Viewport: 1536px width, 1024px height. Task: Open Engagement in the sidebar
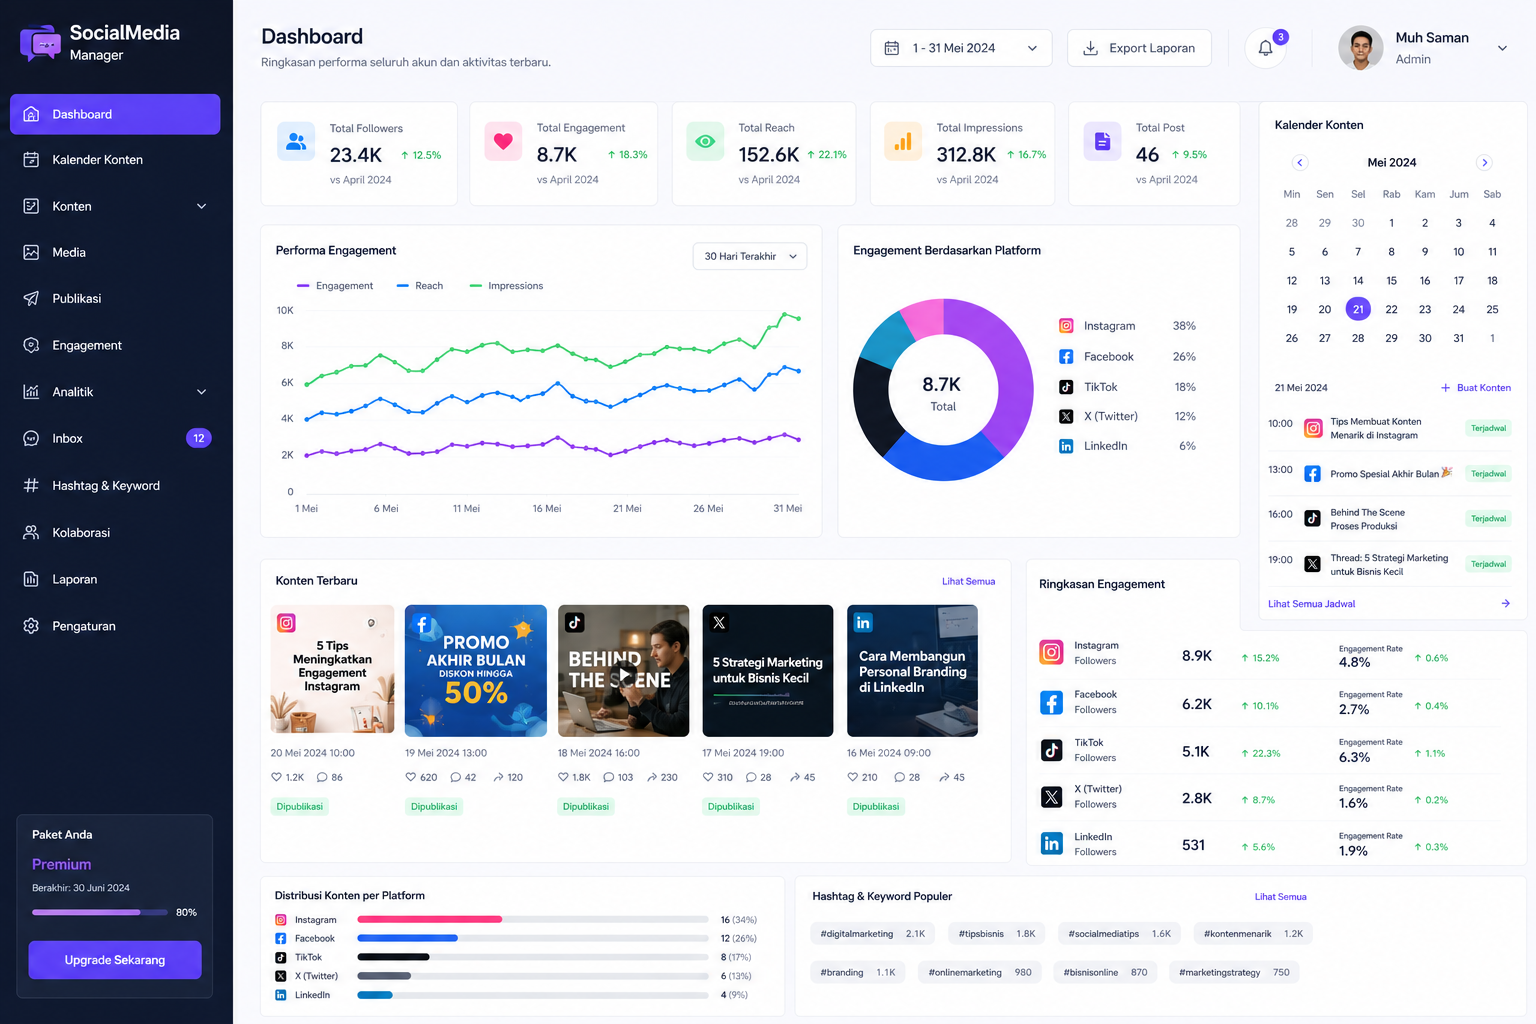(x=115, y=346)
